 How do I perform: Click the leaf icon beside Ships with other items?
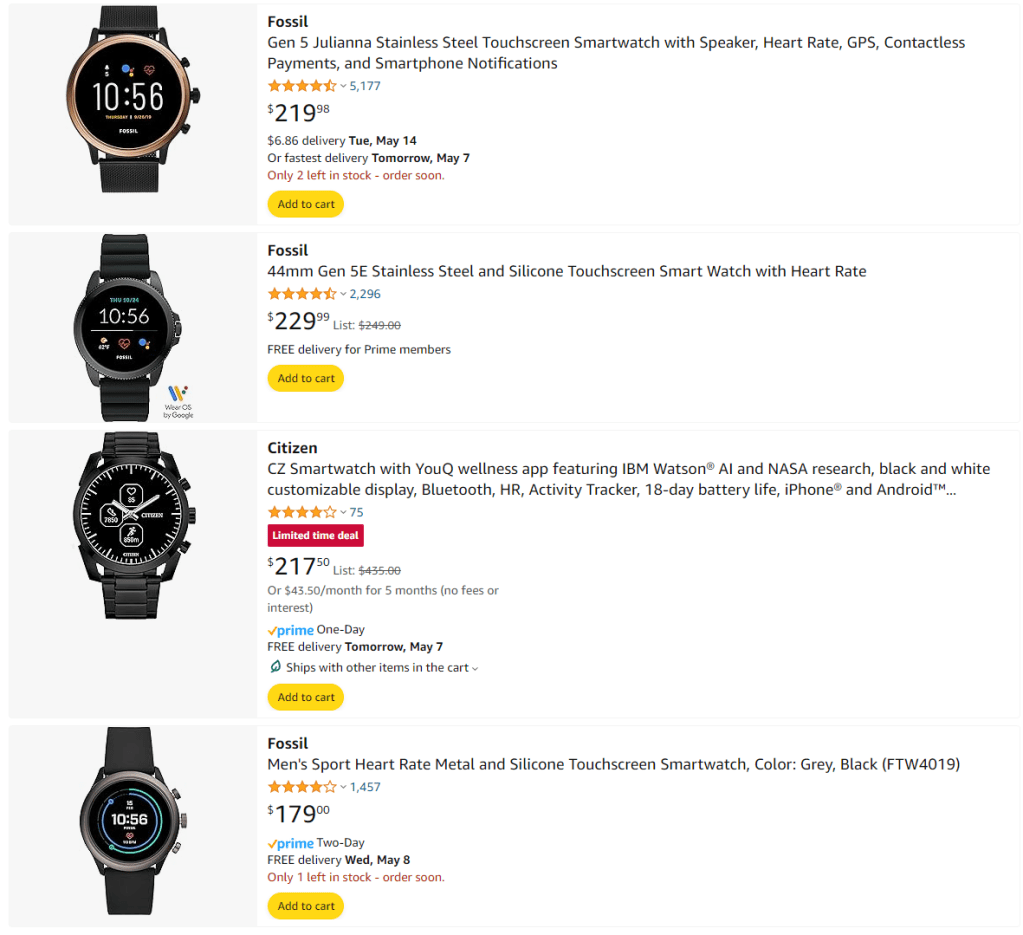pyautogui.click(x=275, y=667)
